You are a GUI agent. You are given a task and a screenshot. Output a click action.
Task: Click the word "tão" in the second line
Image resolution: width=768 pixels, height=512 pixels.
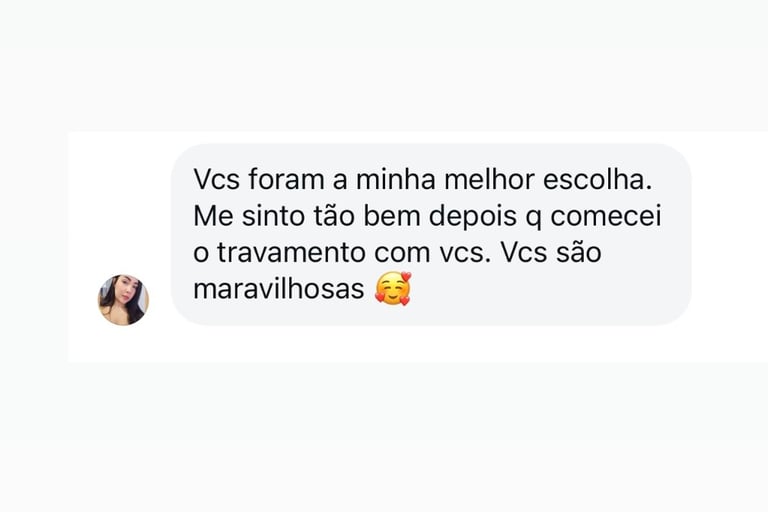(334, 216)
